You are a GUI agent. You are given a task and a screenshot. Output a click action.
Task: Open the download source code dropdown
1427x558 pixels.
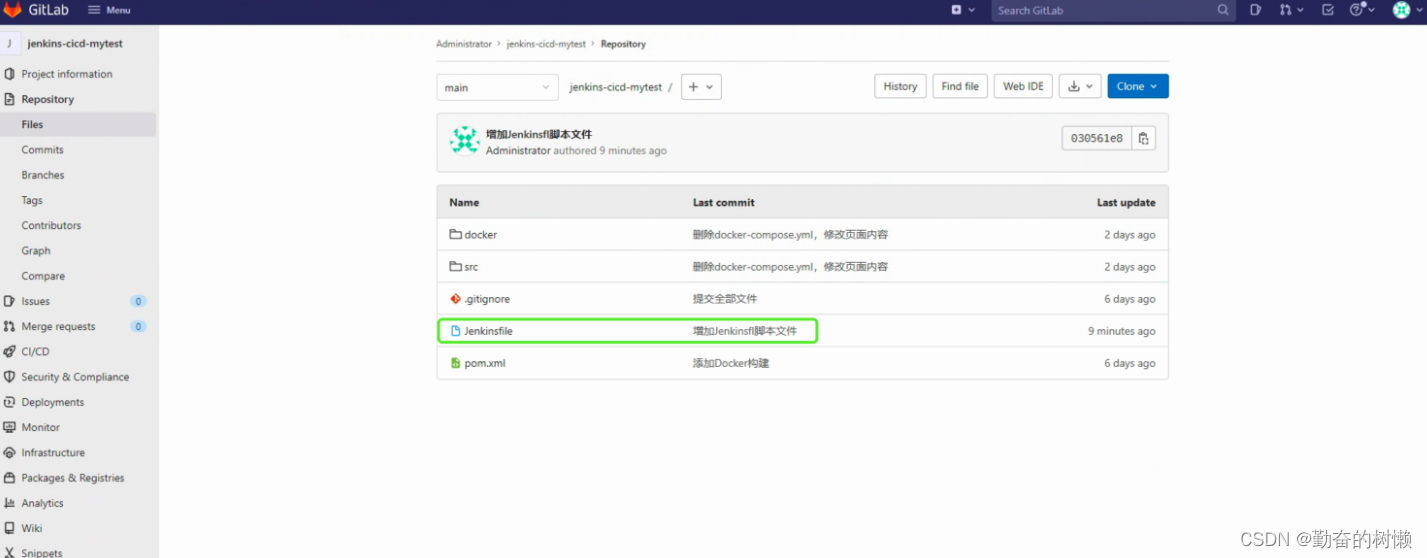[x=1080, y=86]
